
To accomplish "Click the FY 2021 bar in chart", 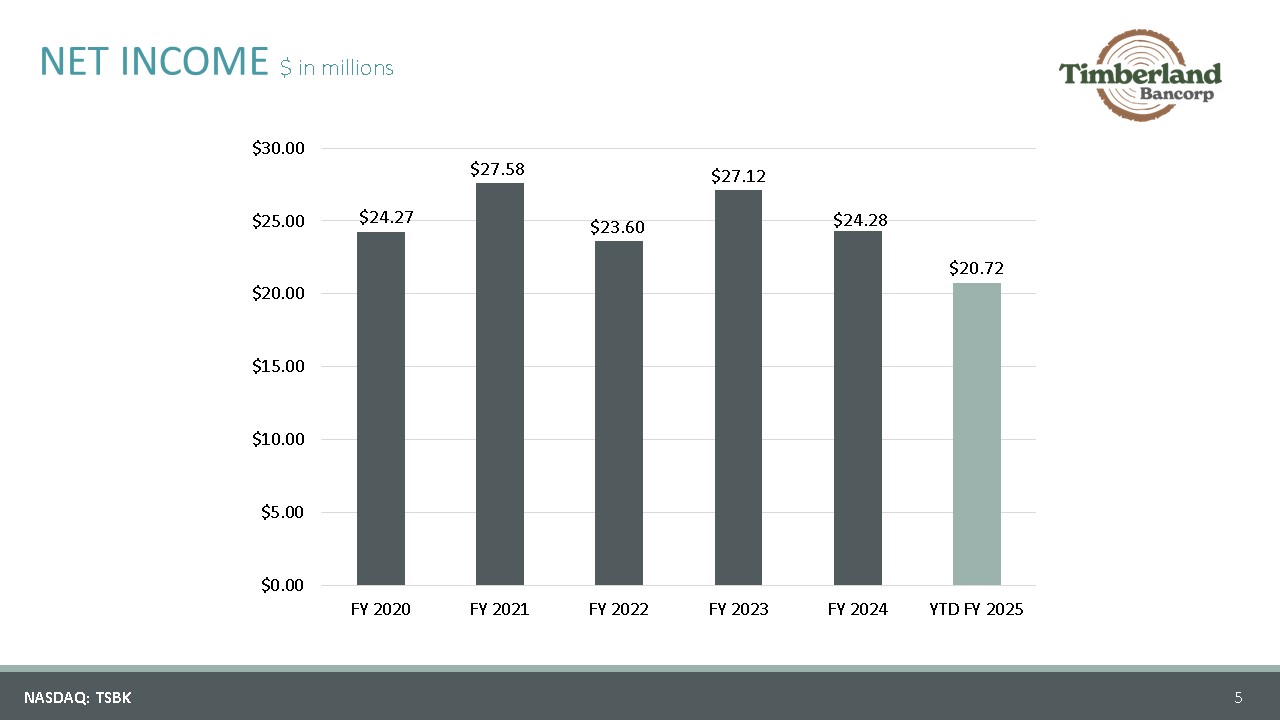I will tap(500, 384).
